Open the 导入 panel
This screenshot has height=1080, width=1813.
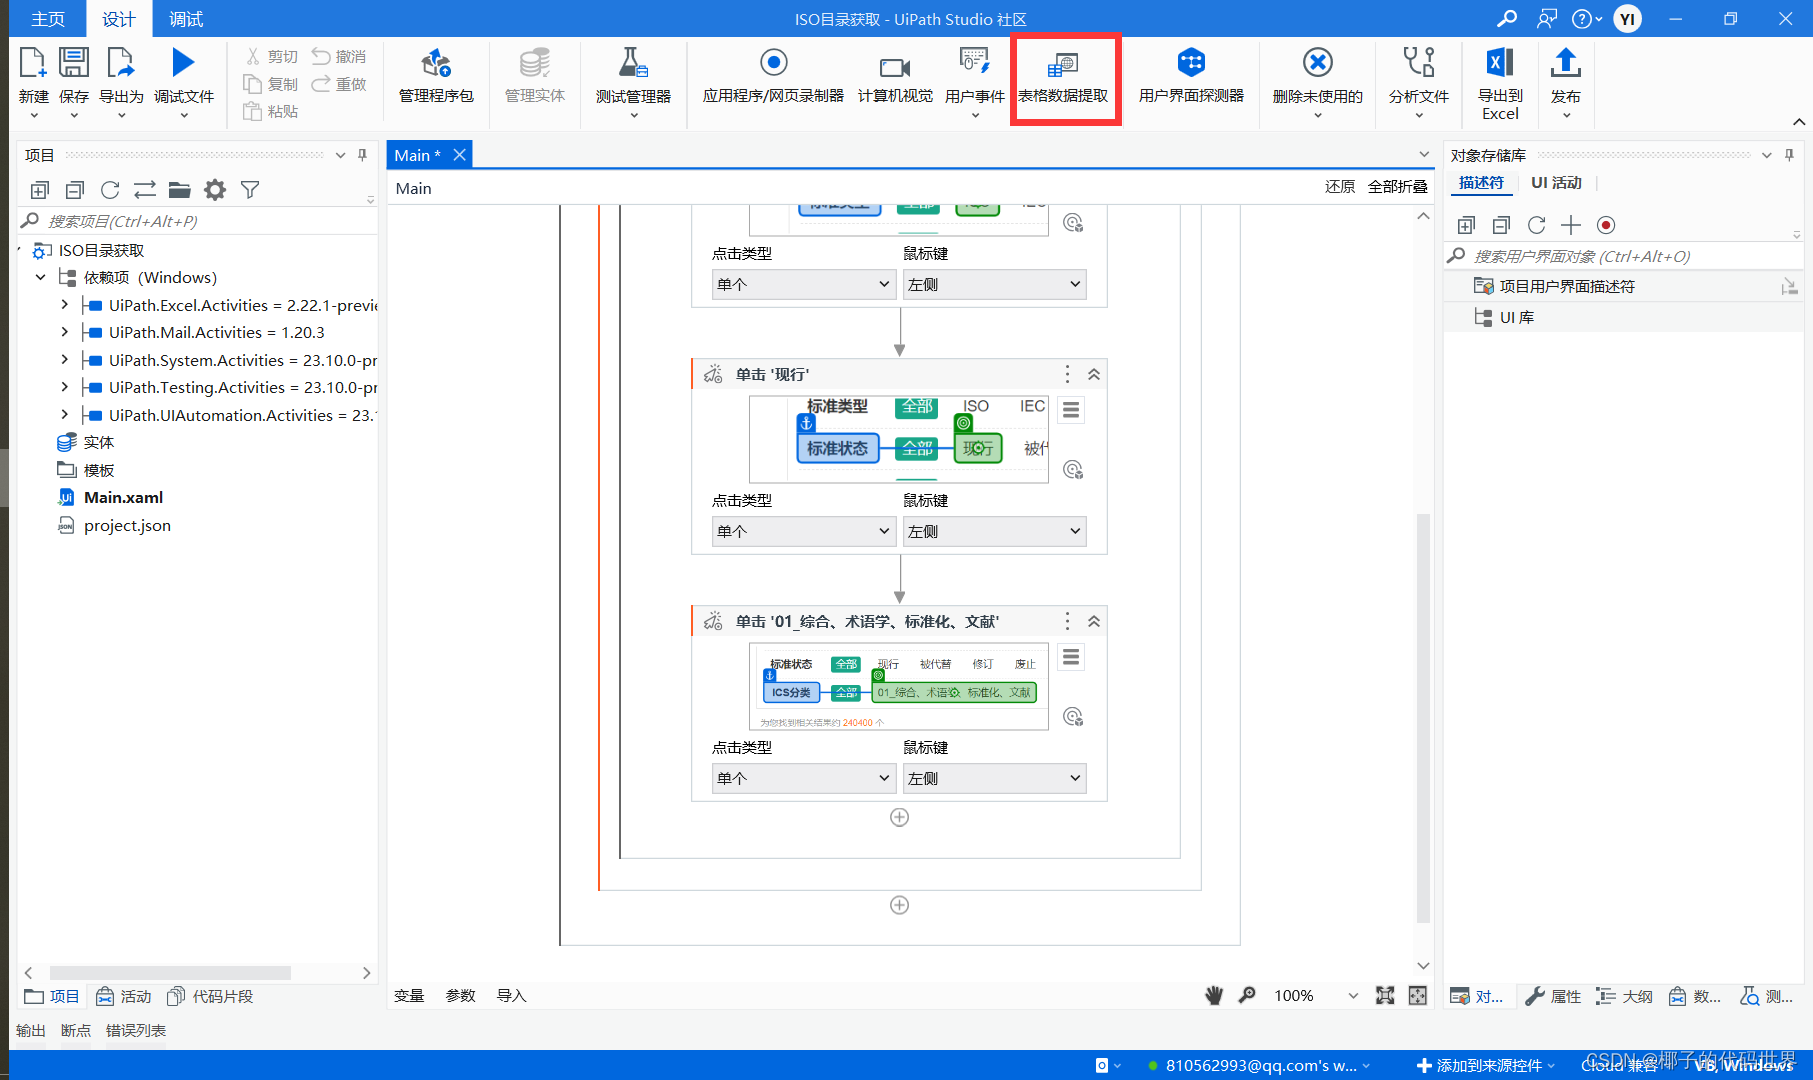tap(512, 995)
